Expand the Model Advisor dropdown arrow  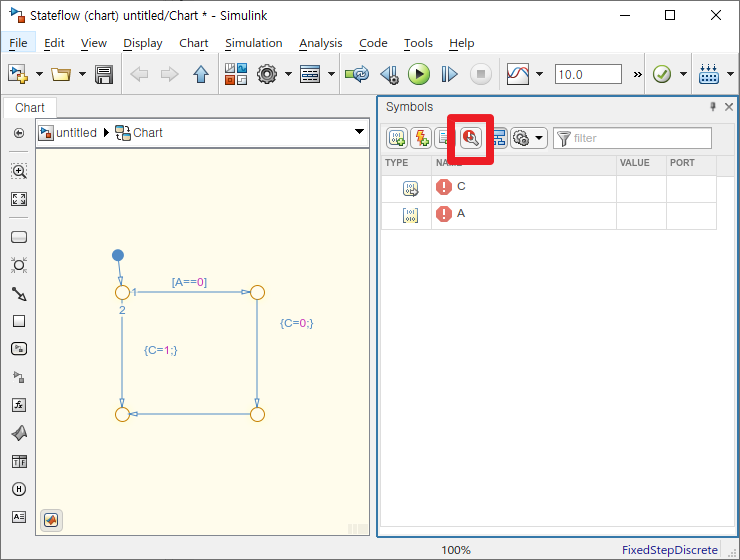point(683,74)
